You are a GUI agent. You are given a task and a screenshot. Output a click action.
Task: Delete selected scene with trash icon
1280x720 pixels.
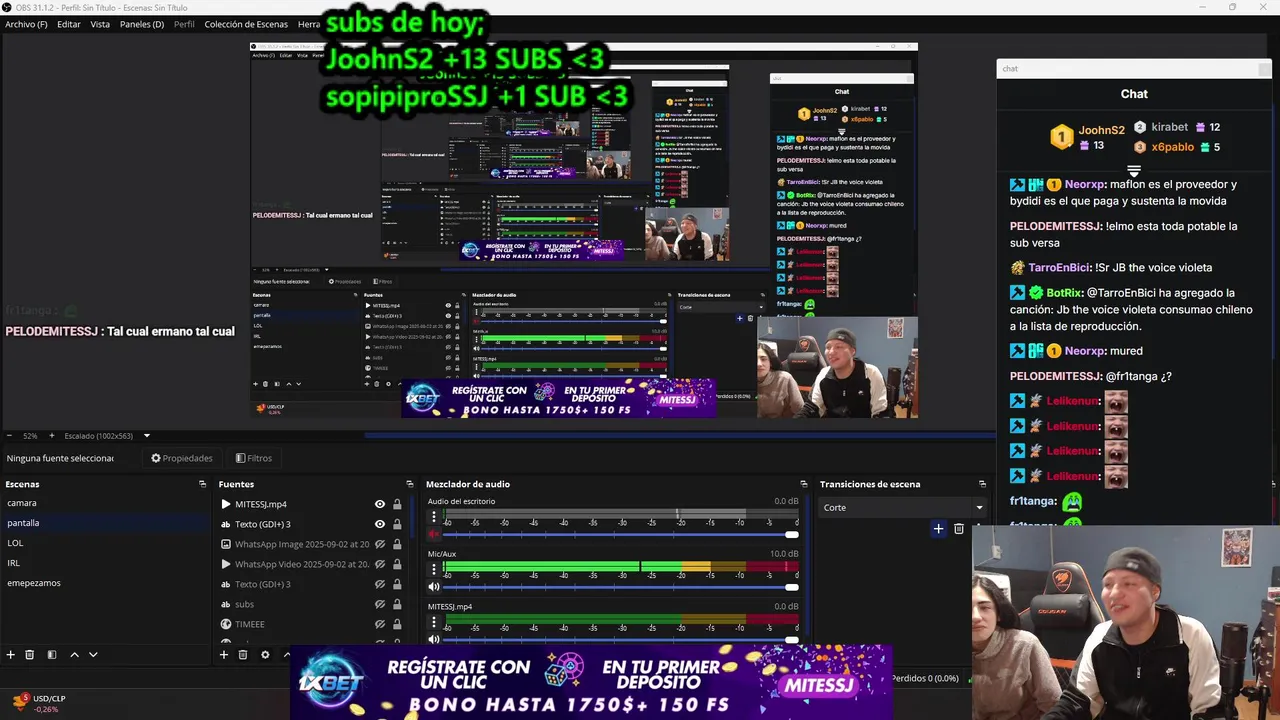[x=30, y=655]
